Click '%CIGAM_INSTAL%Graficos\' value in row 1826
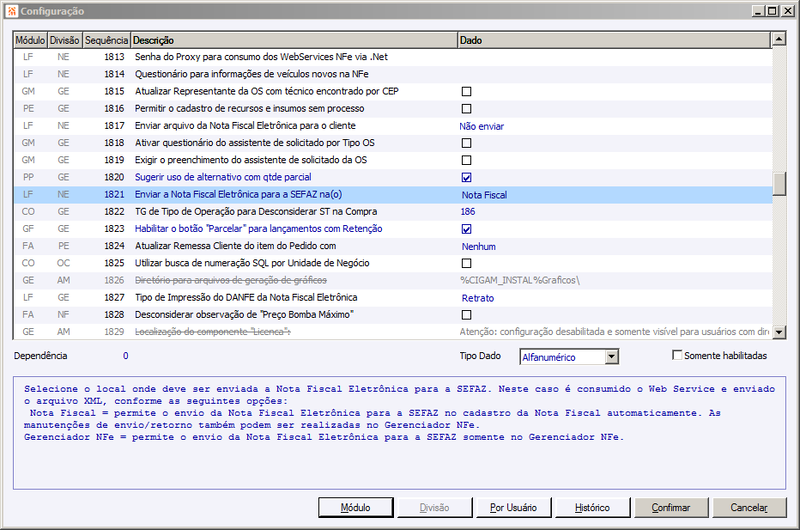 coord(520,281)
